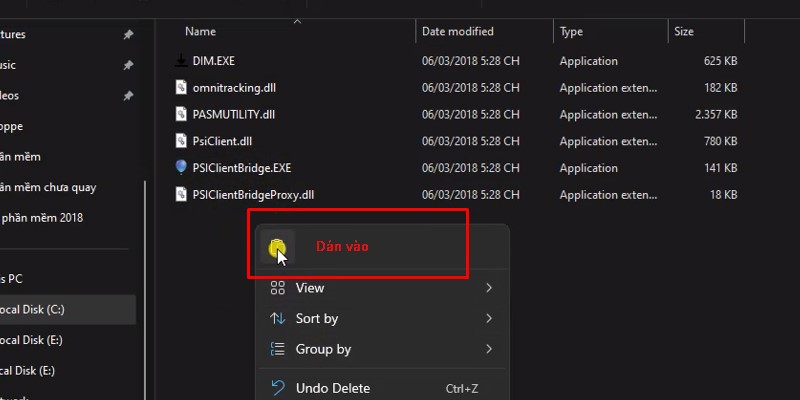Select the DIM.EXE file icon

tap(180, 62)
